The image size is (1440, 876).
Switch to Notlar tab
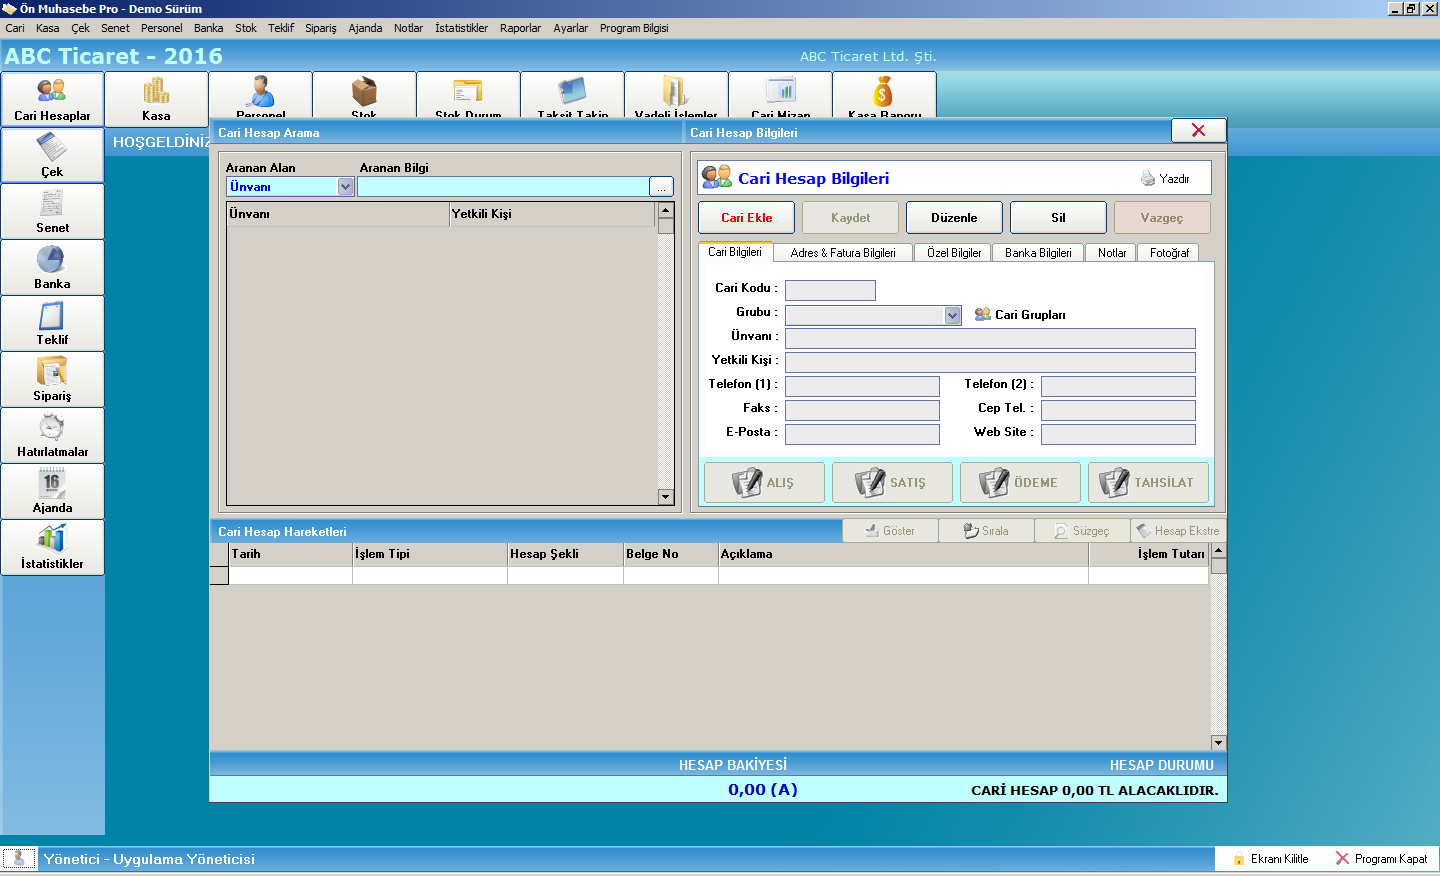[1112, 253]
